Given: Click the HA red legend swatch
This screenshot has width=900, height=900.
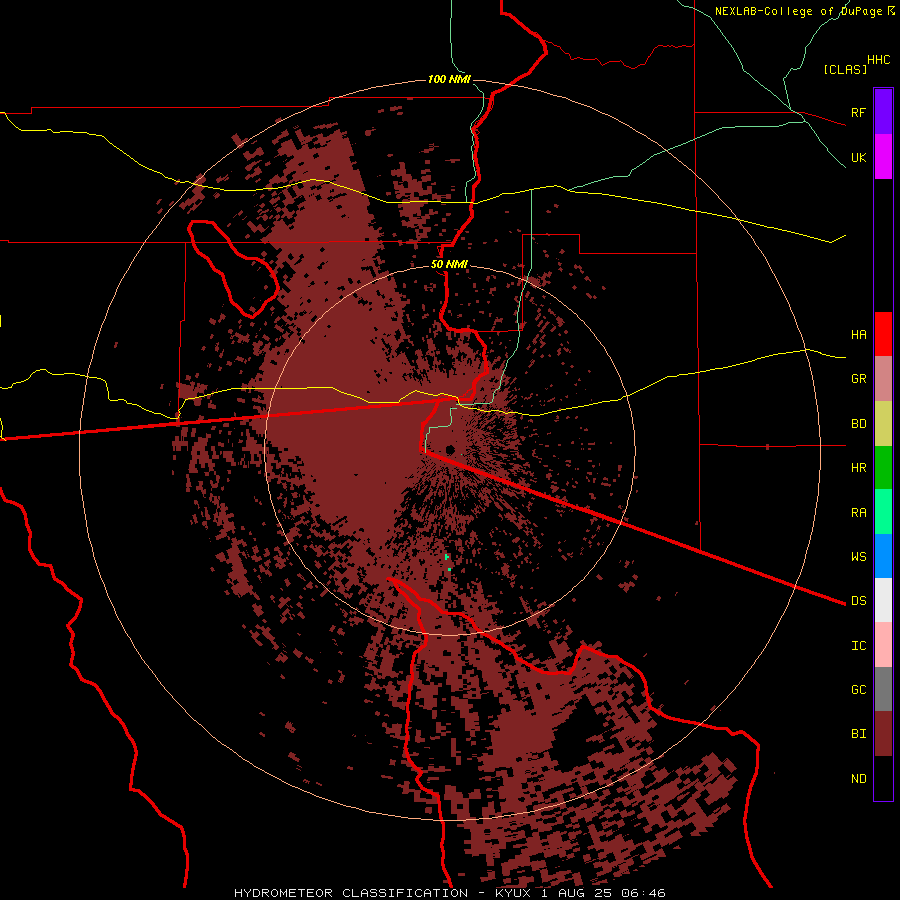Looking at the screenshot, I should [x=883, y=334].
